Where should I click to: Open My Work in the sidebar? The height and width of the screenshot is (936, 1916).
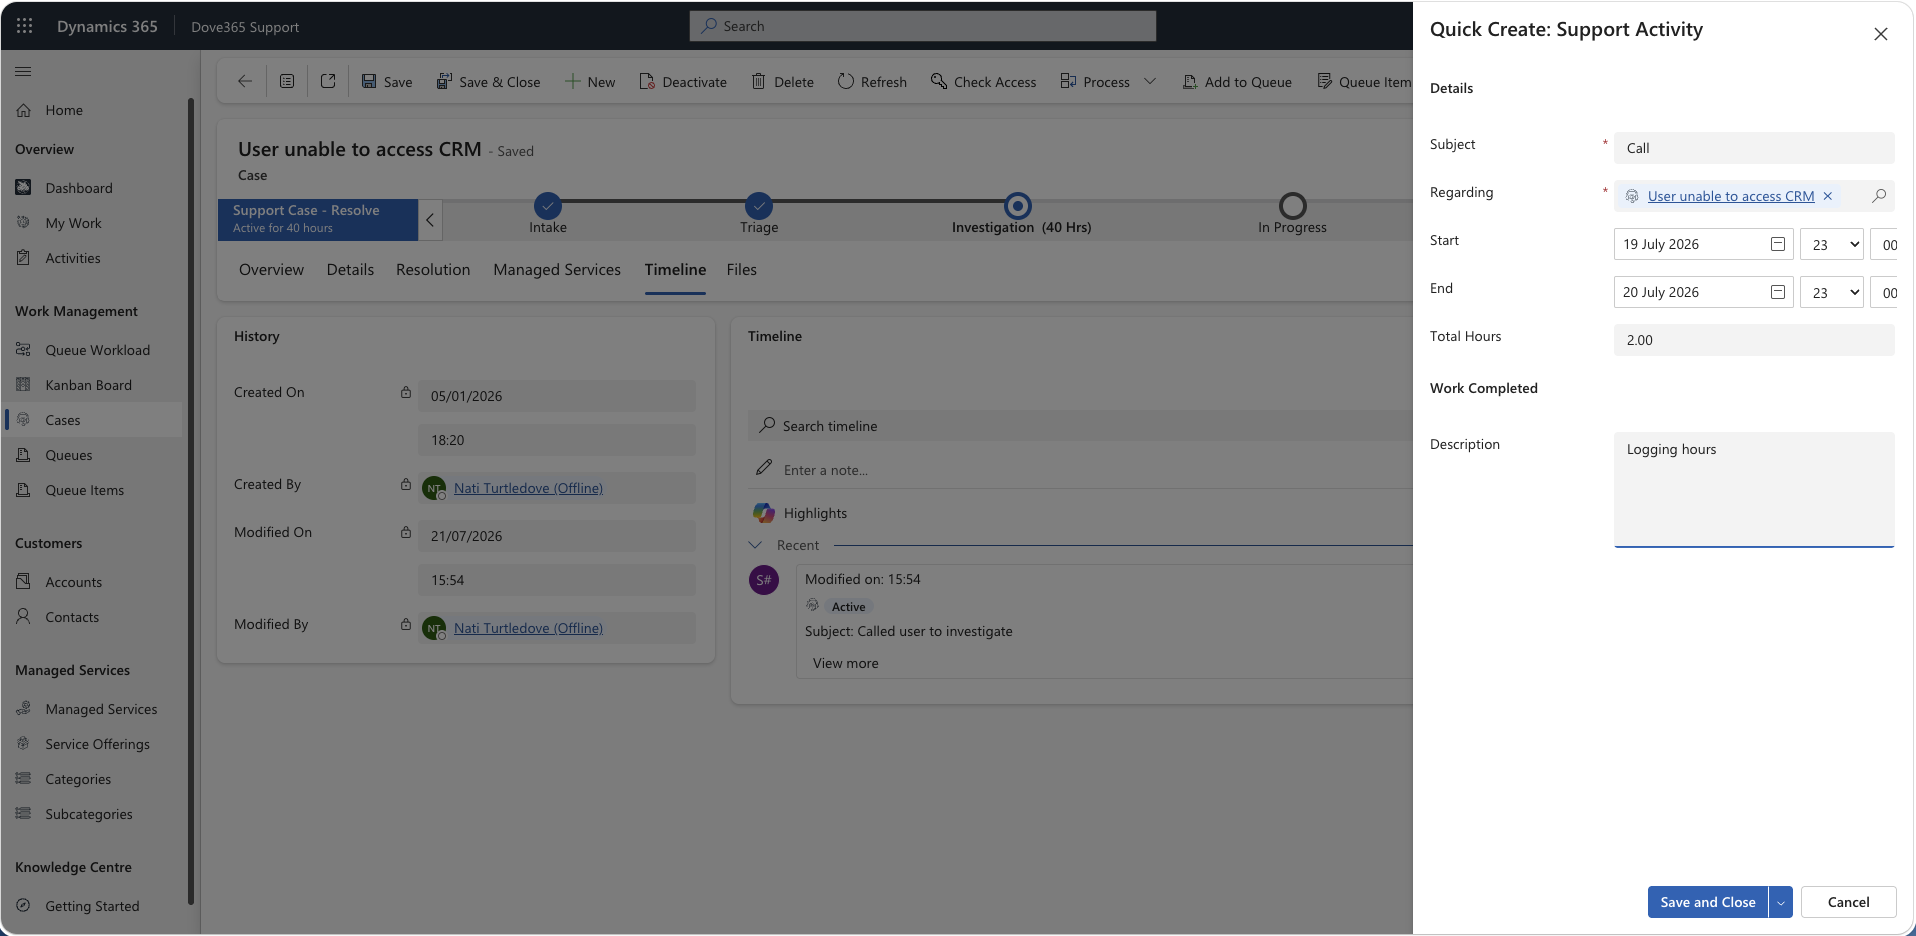[x=94, y=223]
